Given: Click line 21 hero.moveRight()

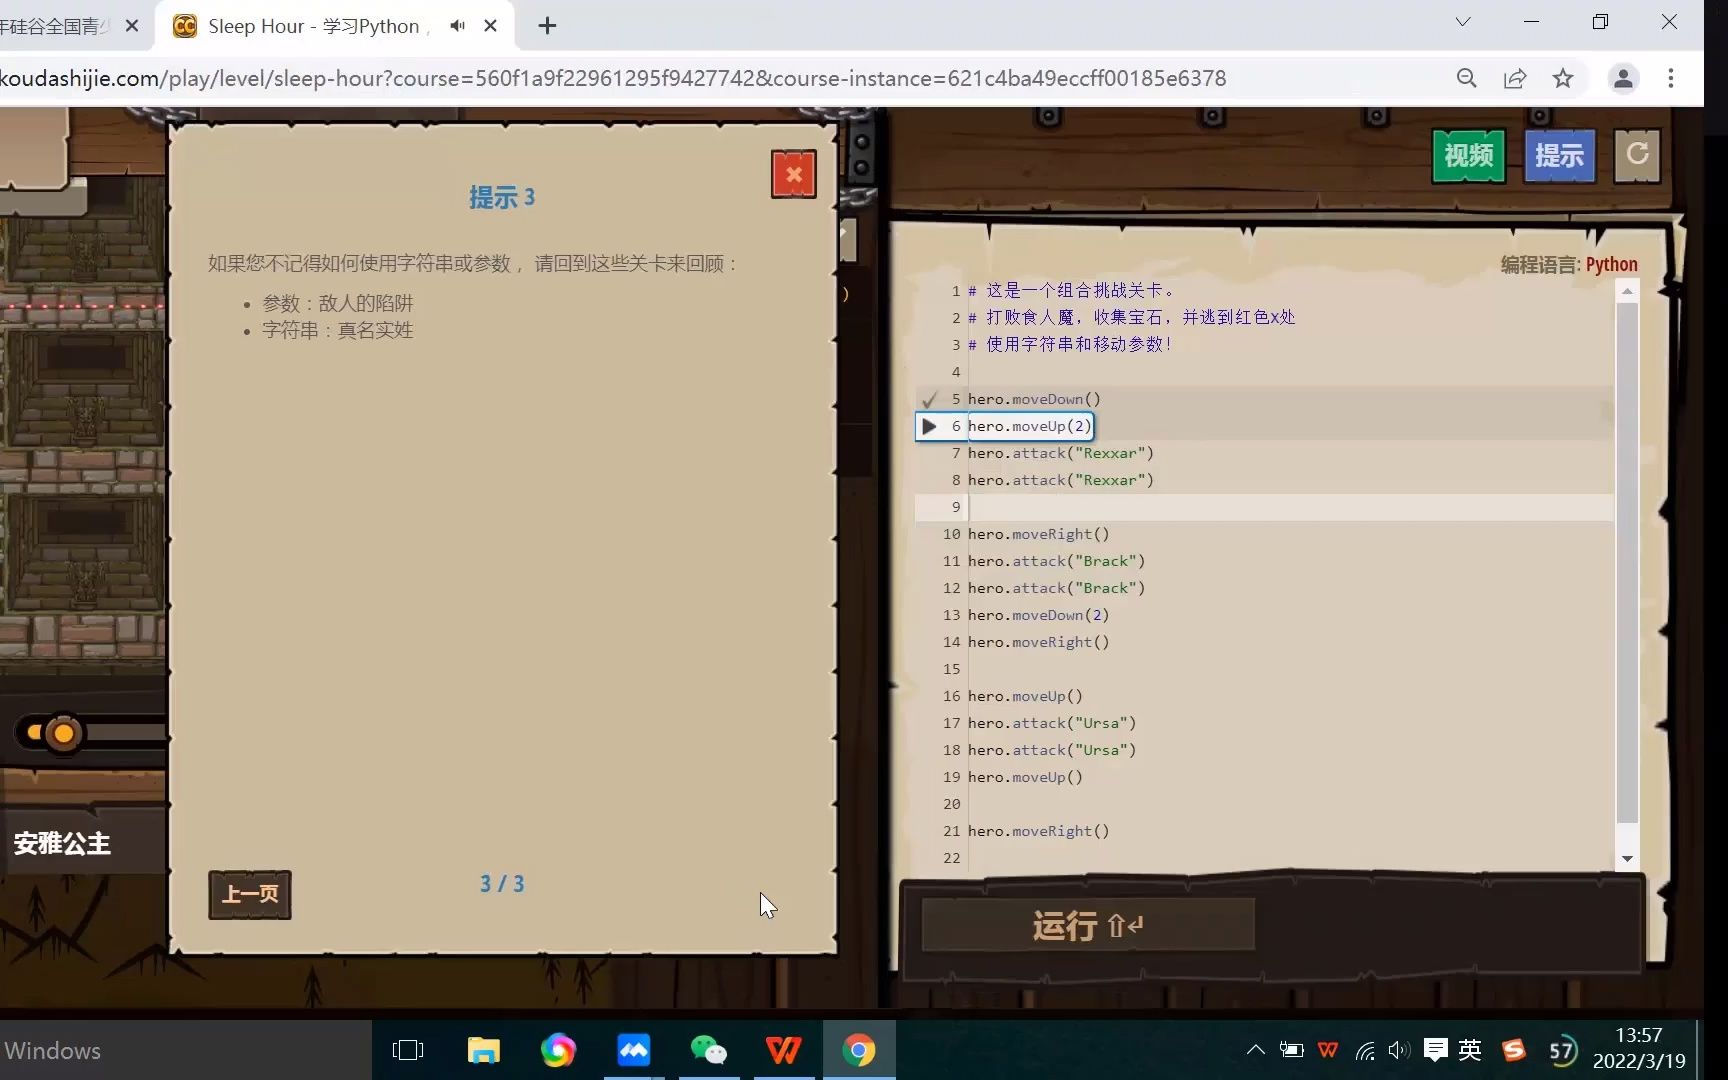Looking at the screenshot, I should (1038, 831).
